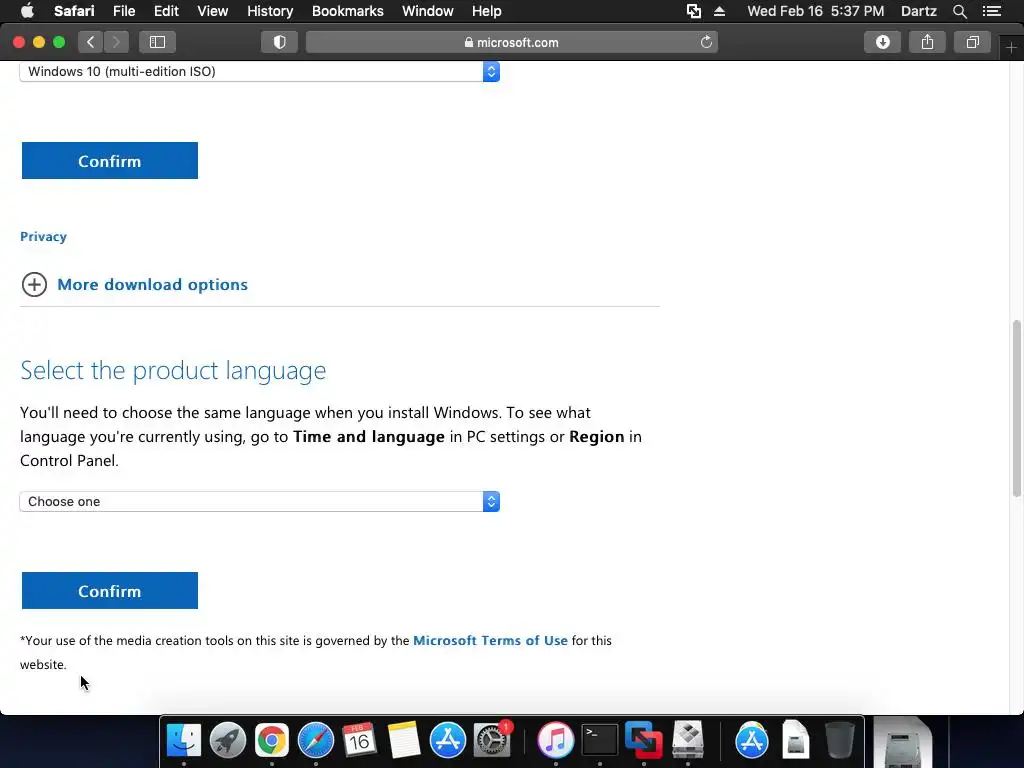The width and height of the screenshot is (1024, 768).
Task: Click the Apple menu logo
Action: pyautogui.click(x=27, y=11)
